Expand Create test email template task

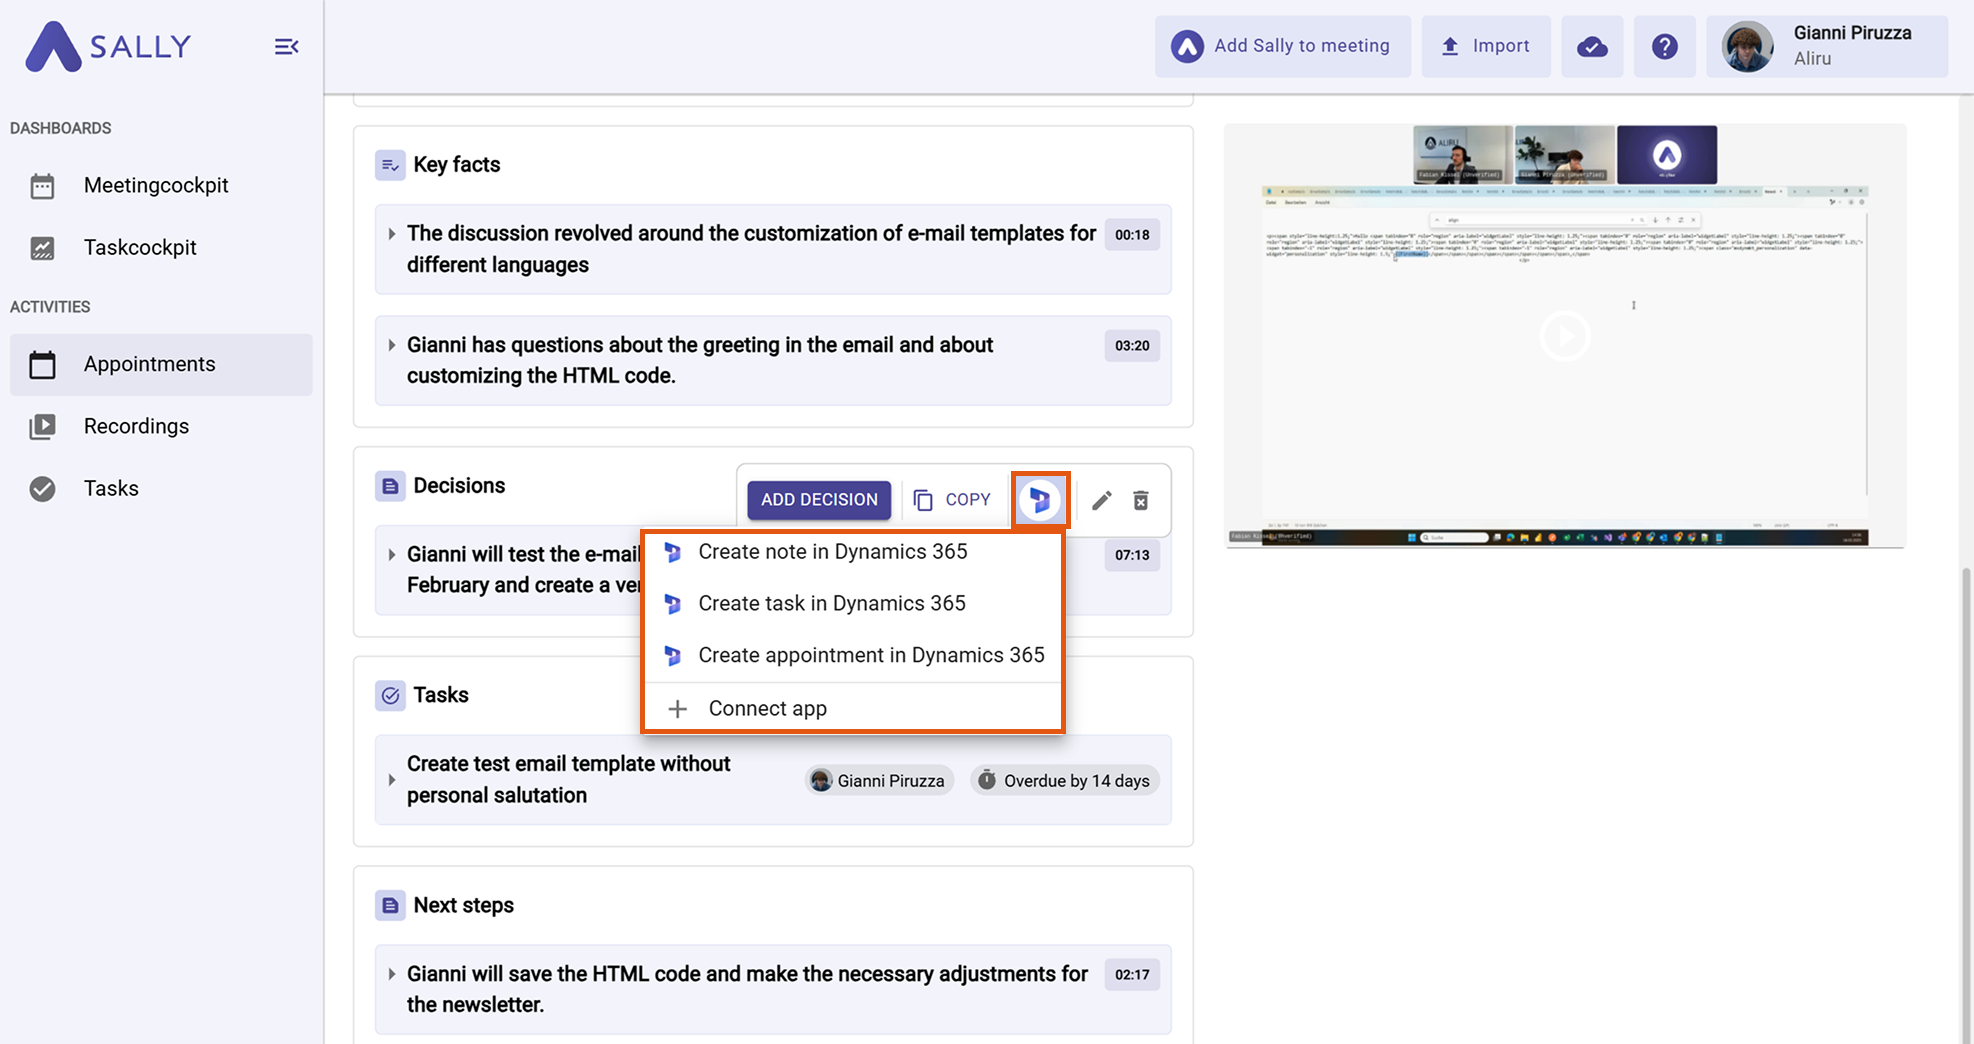391,780
